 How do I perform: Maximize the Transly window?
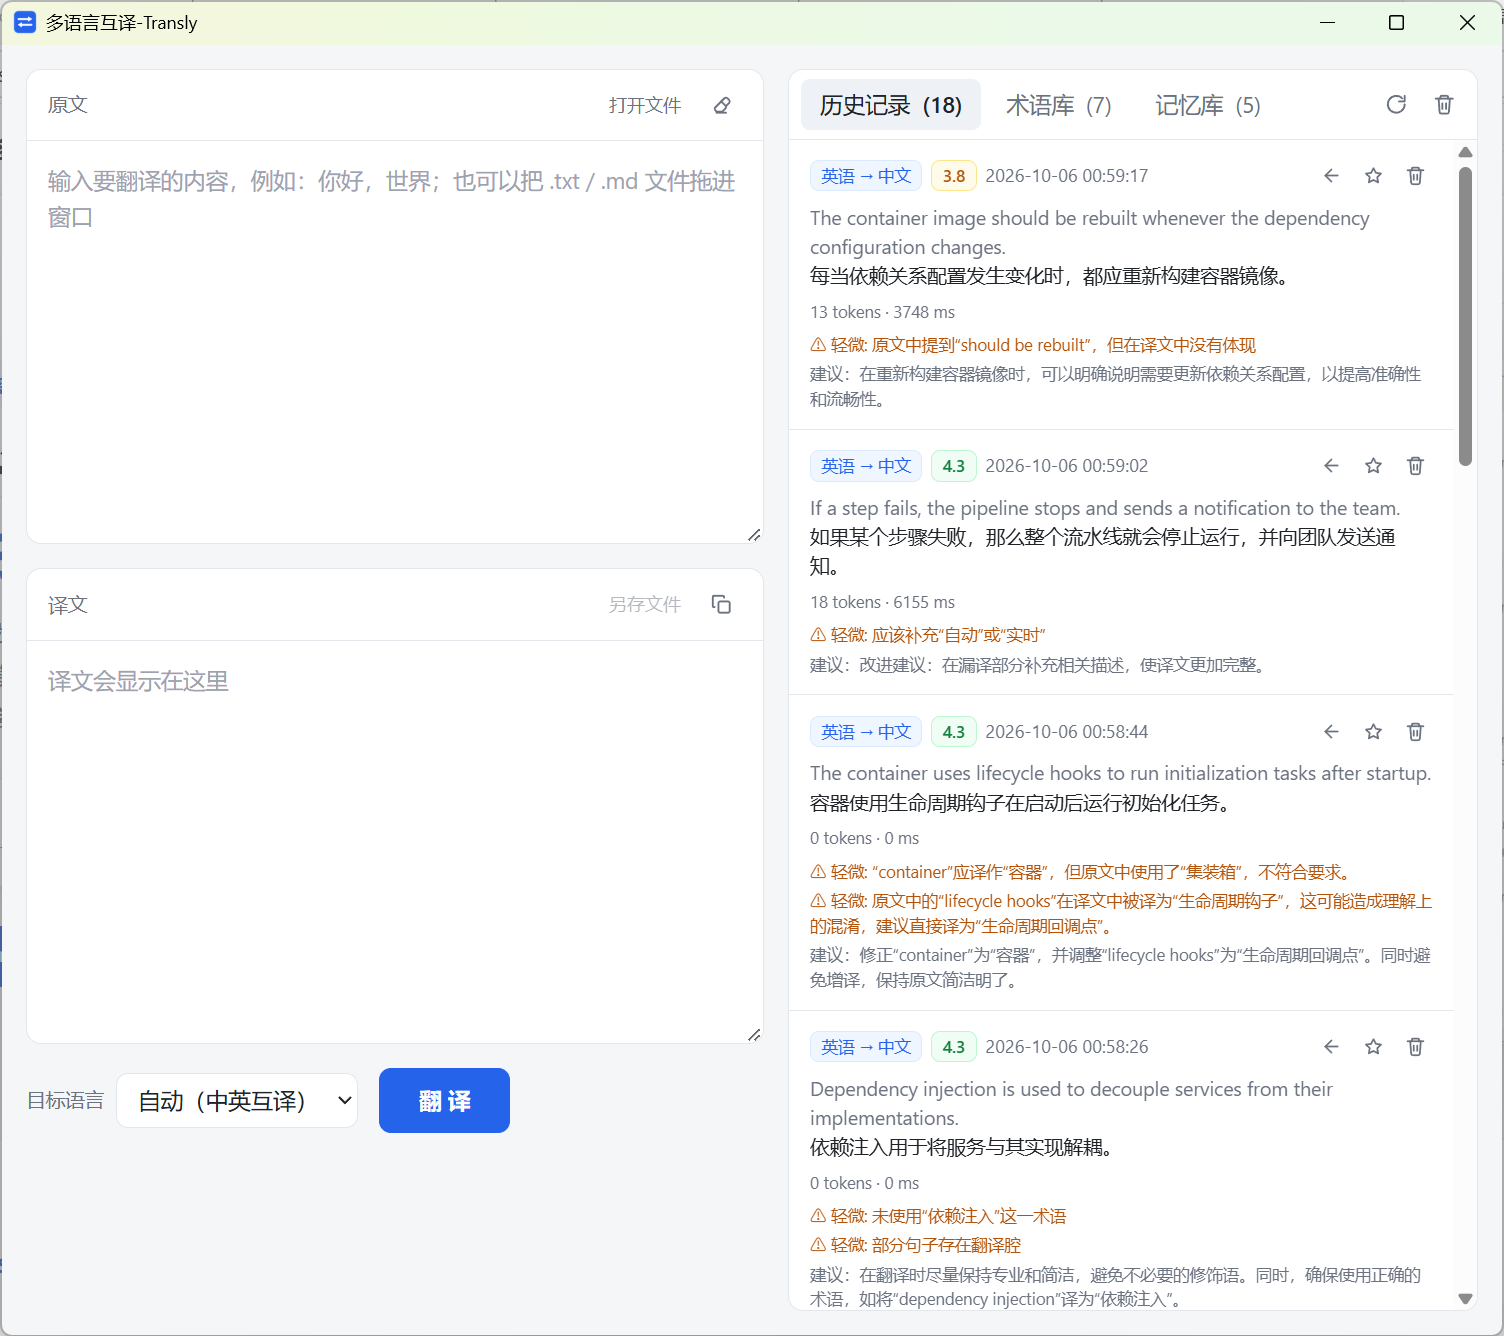(x=1397, y=22)
